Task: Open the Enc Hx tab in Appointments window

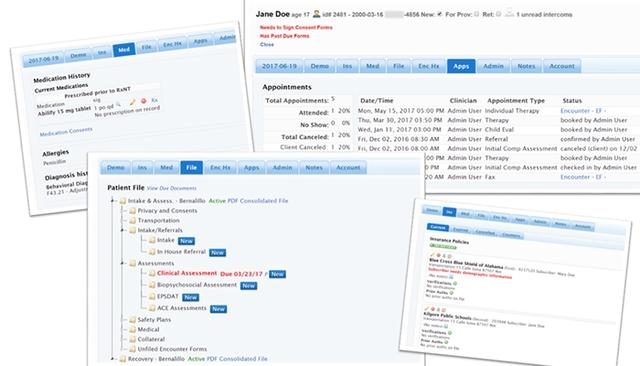Action: (x=429, y=66)
